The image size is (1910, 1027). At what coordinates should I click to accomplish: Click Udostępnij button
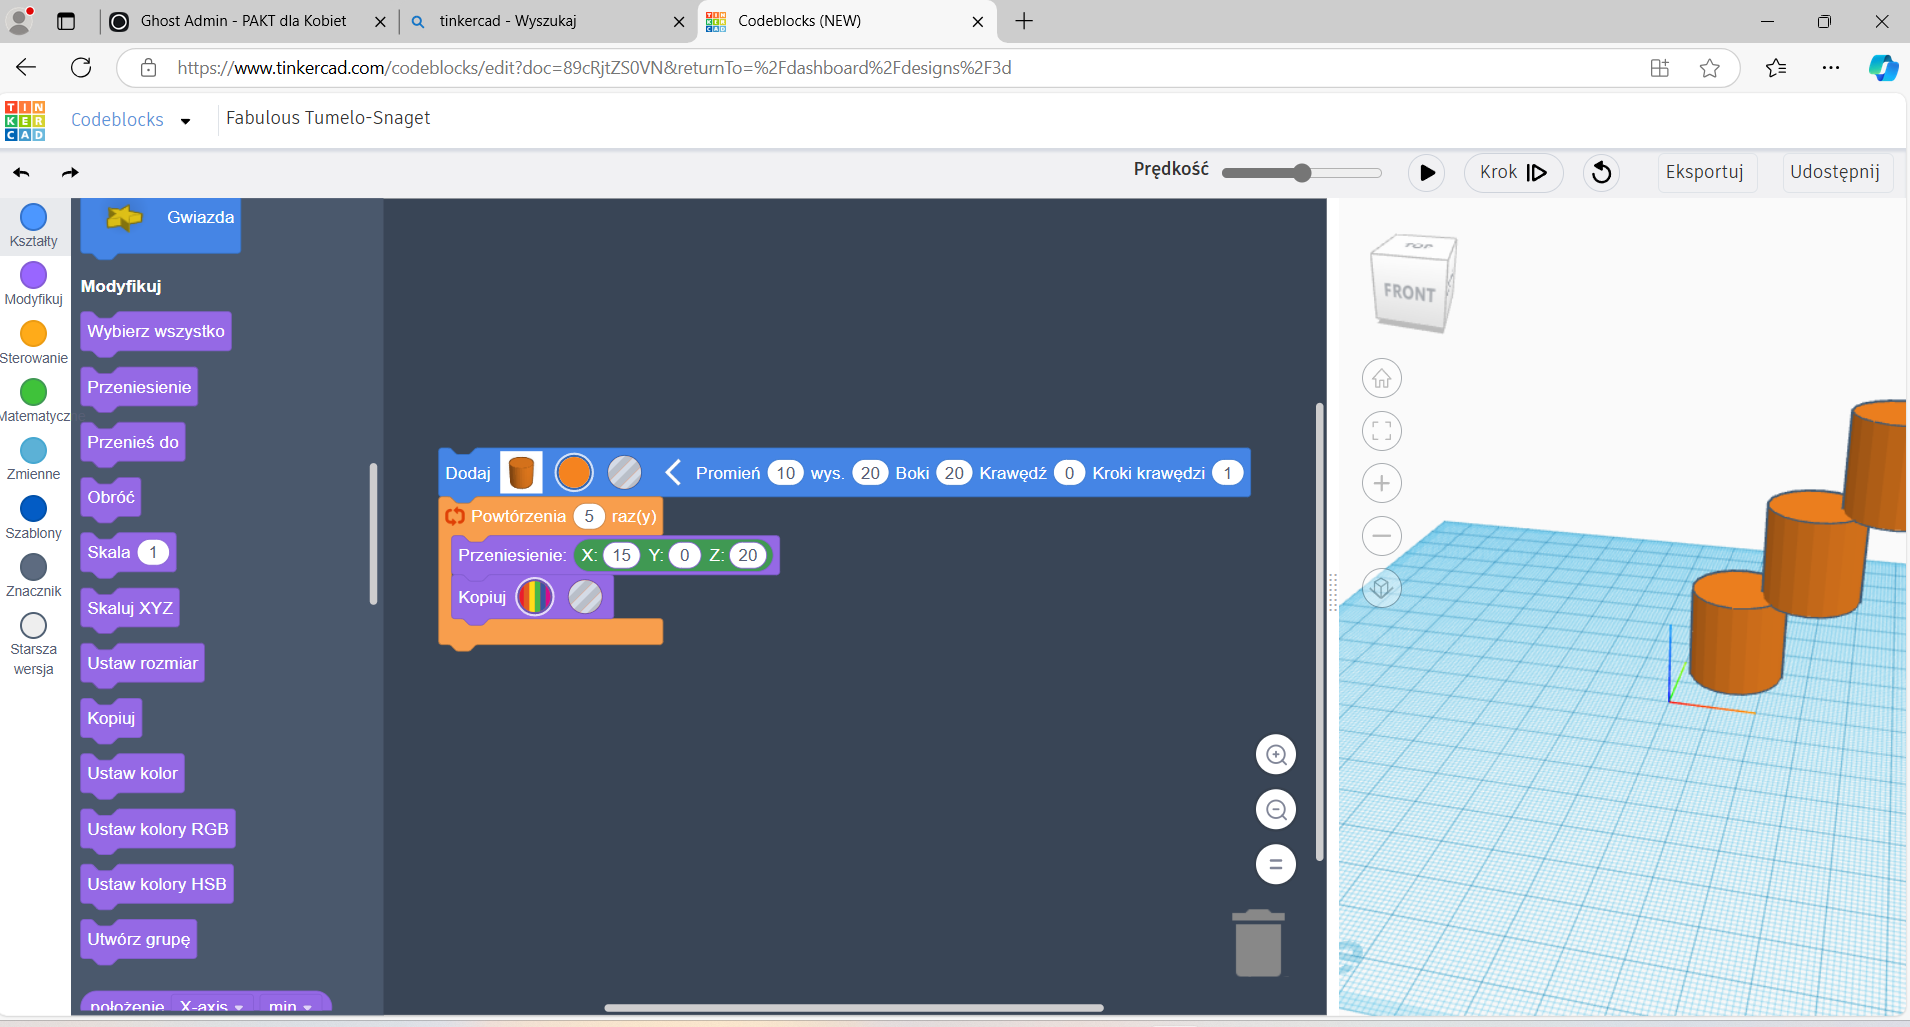coord(1835,172)
